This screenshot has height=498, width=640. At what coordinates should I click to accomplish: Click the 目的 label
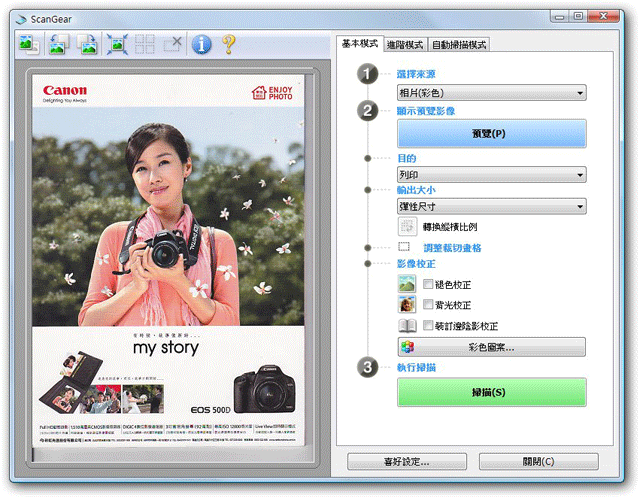[407, 158]
